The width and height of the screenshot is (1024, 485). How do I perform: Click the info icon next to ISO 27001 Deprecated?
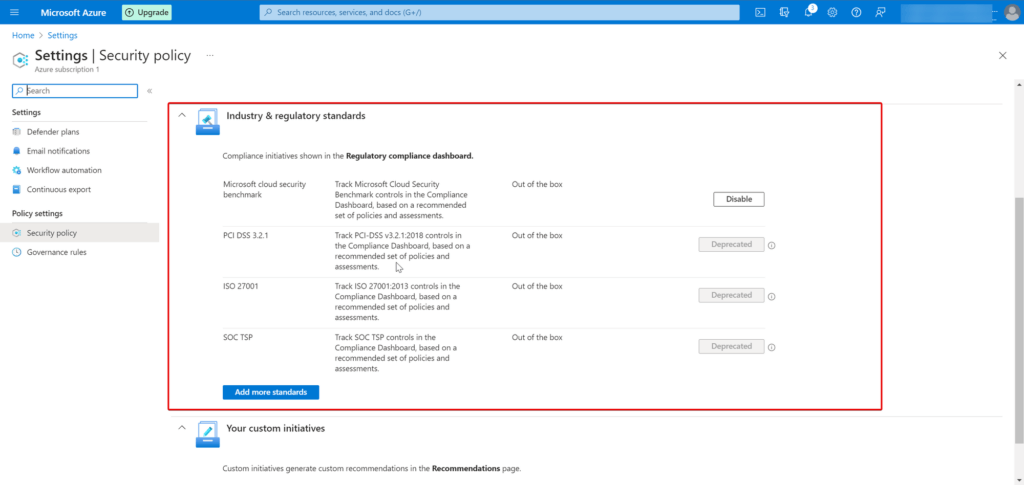pyautogui.click(x=771, y=296)
